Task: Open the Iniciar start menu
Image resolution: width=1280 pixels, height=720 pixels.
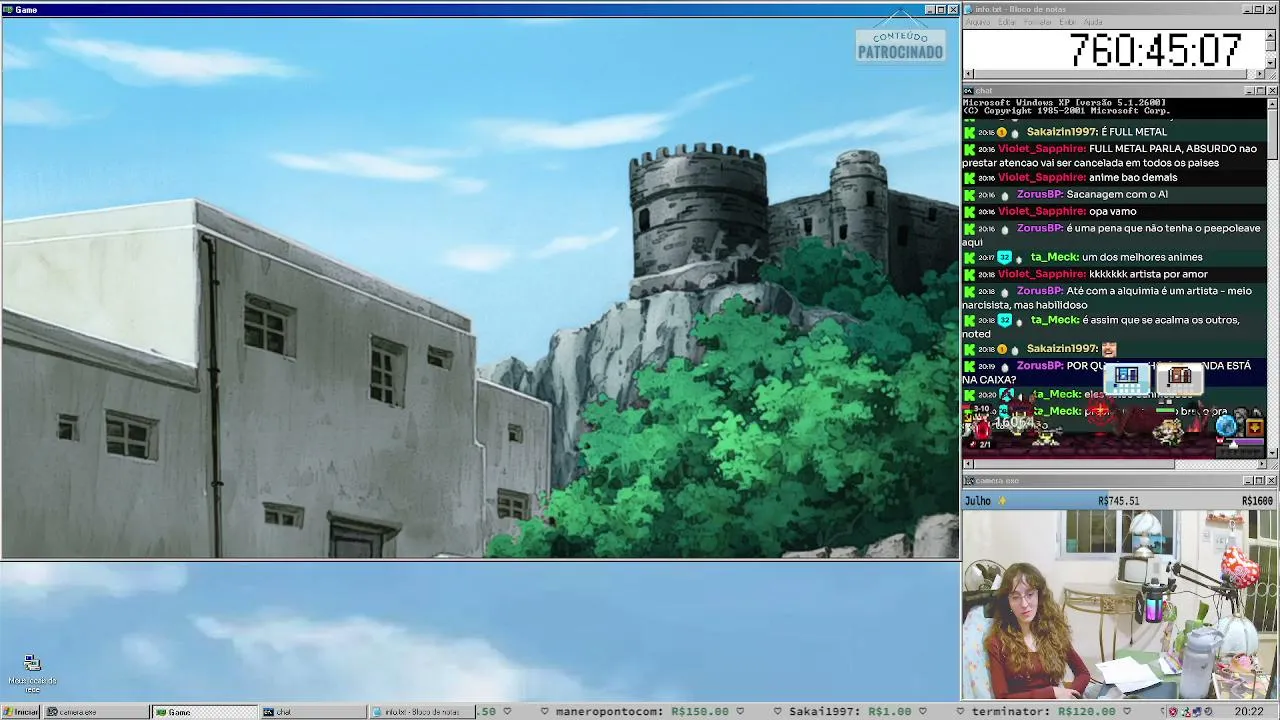Action: click(20, 712)
